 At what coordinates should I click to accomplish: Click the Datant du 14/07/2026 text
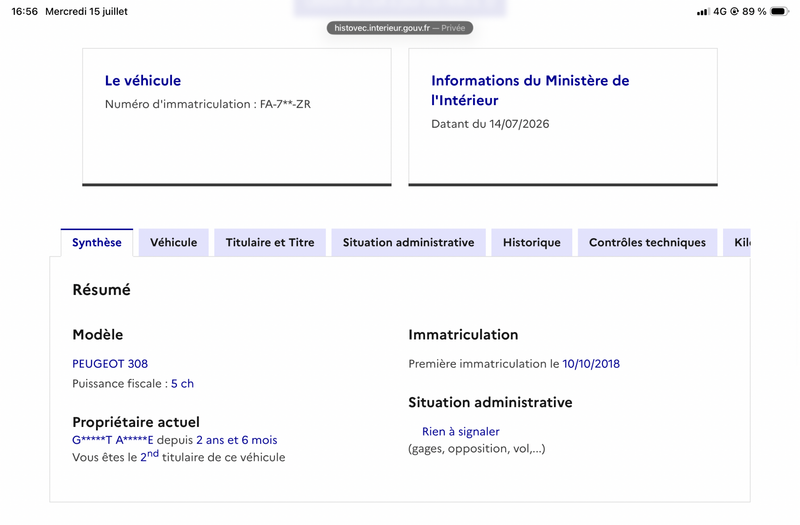pos(490,124)
